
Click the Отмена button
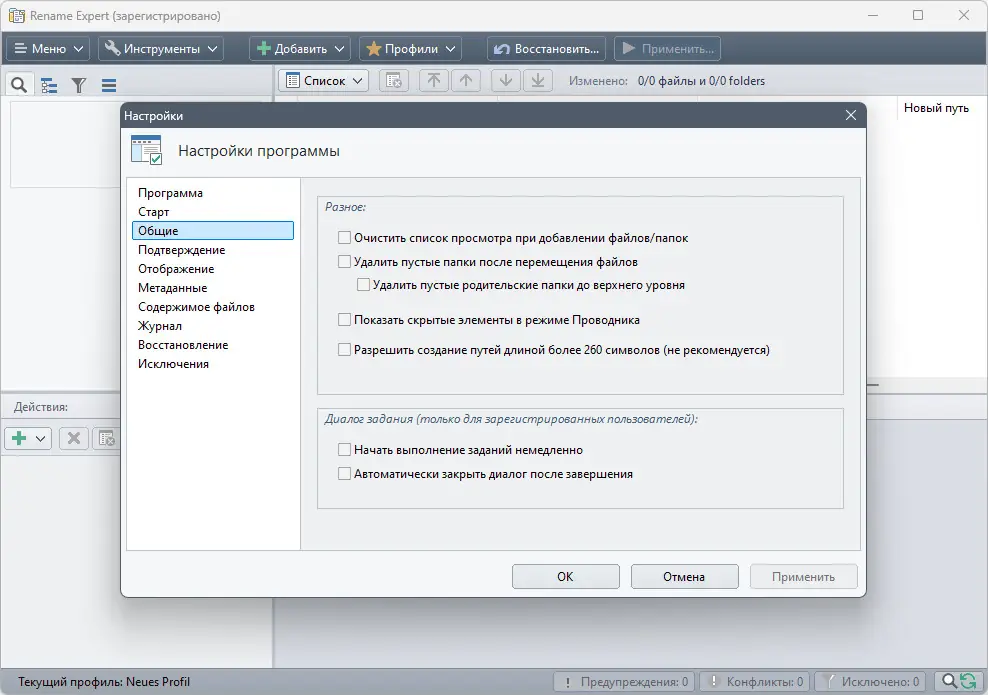(x=684, y=576)
